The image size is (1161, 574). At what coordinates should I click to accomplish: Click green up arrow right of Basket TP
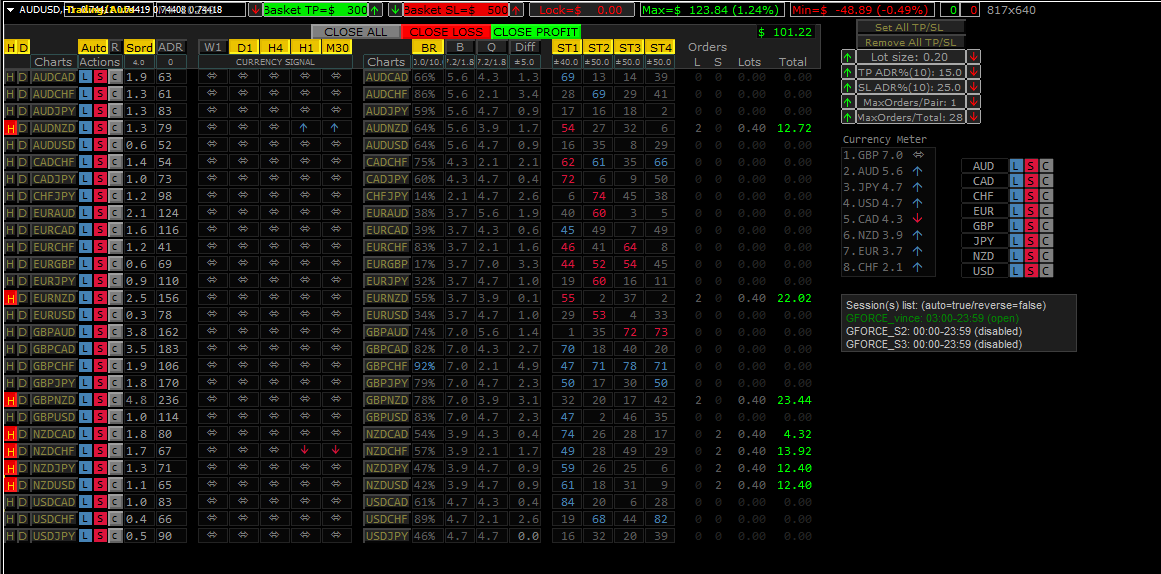tap(375, 10)
